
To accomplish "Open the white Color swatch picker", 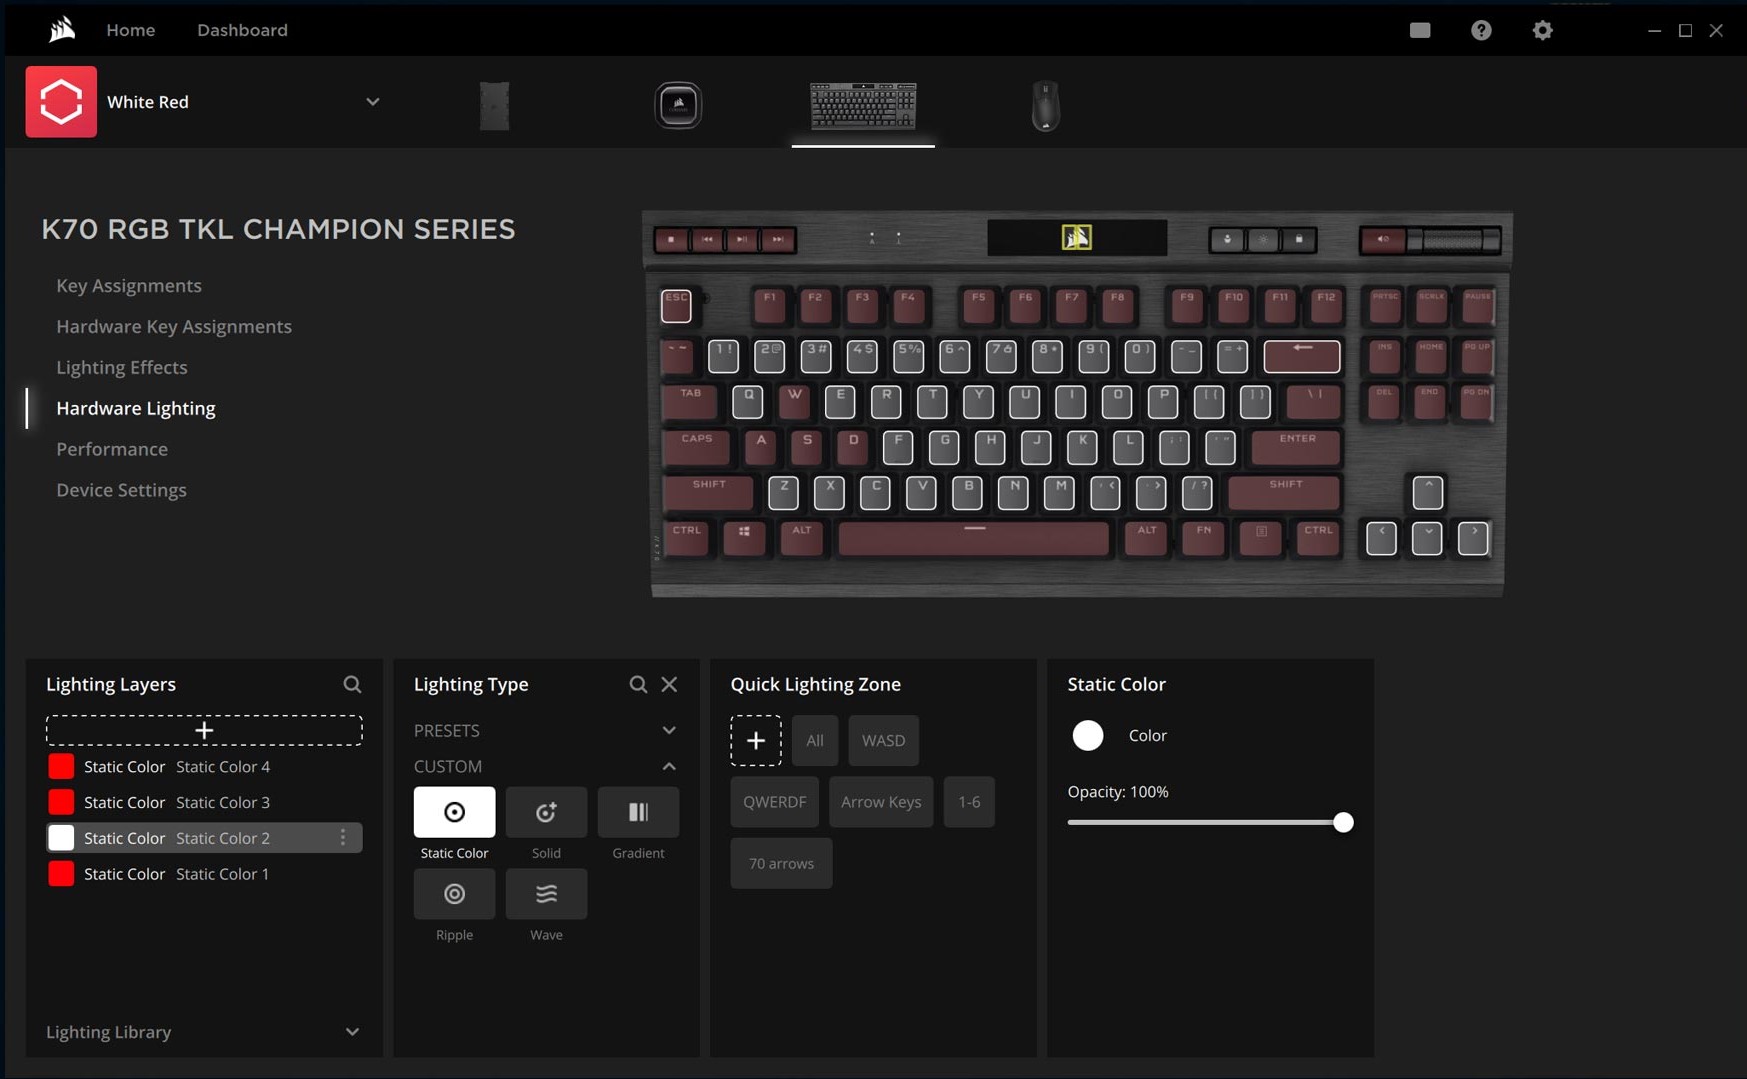I will pos(1088,736).
